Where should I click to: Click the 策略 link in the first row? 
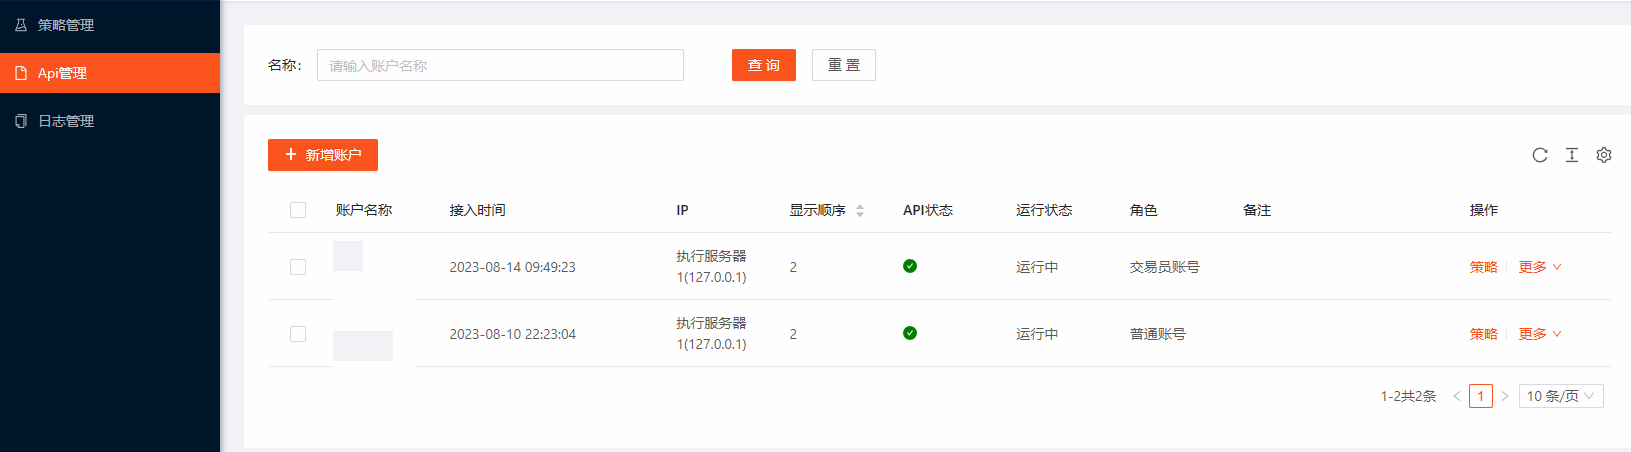pos(1484,267)
